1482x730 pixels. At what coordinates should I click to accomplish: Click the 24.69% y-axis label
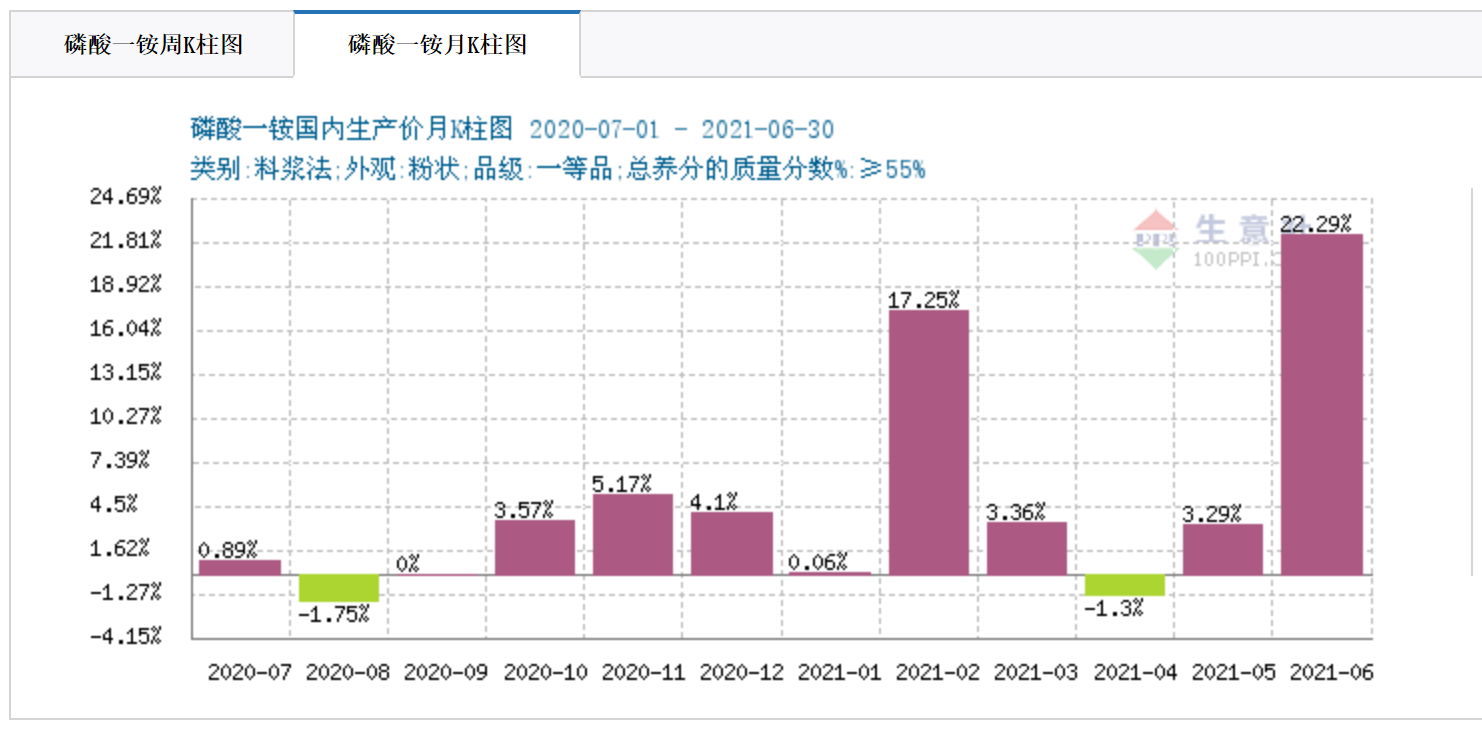(x=126, y=196)
